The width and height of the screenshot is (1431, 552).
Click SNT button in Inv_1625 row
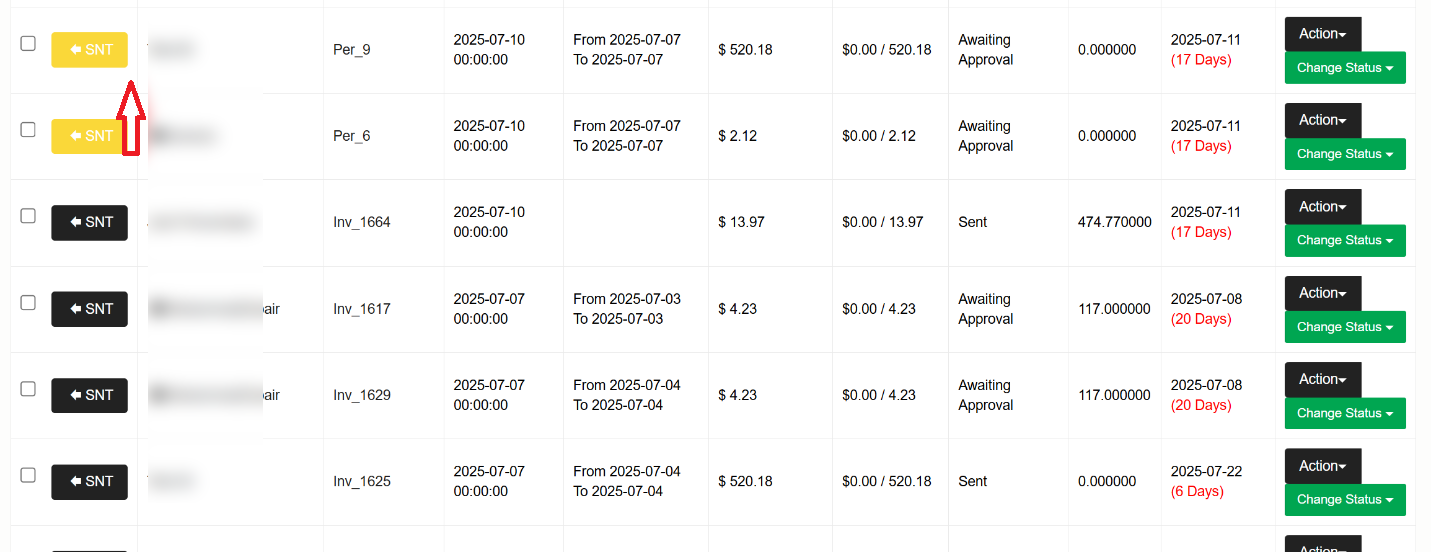pyautogui.click(x=89, y=481)
